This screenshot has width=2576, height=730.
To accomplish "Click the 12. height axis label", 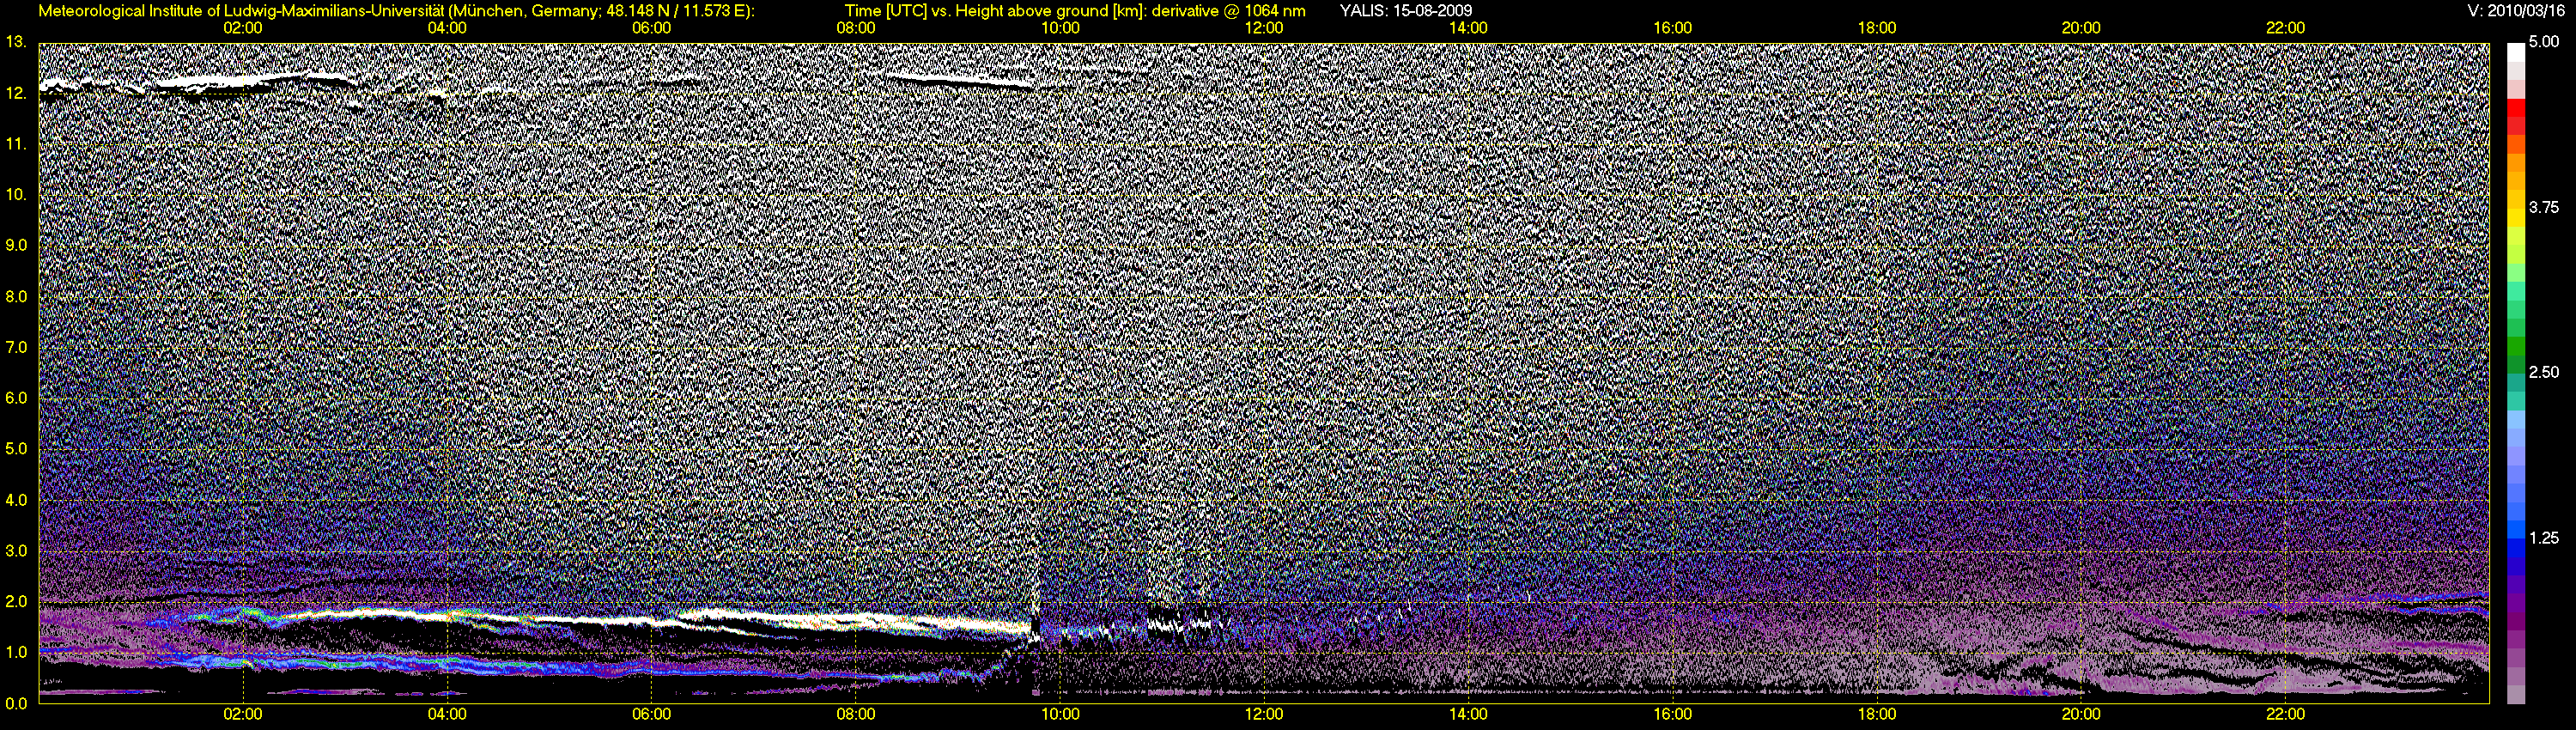I will tap(15, 93).
